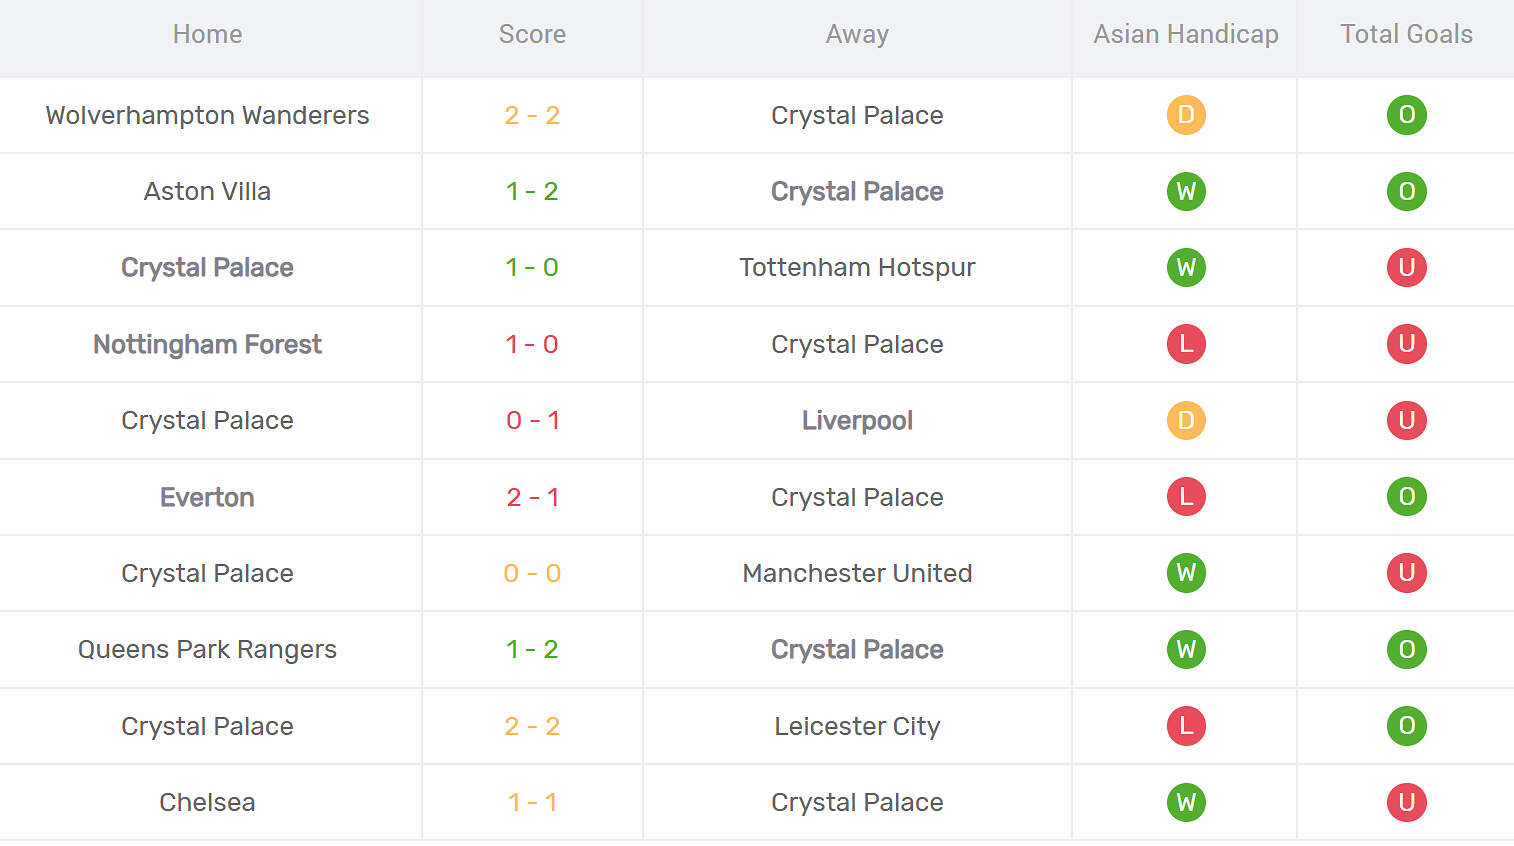The height and width of the screenshot is (846, 1514).
Task: Select the Queens Park Rangers team name
Action: 207,650
